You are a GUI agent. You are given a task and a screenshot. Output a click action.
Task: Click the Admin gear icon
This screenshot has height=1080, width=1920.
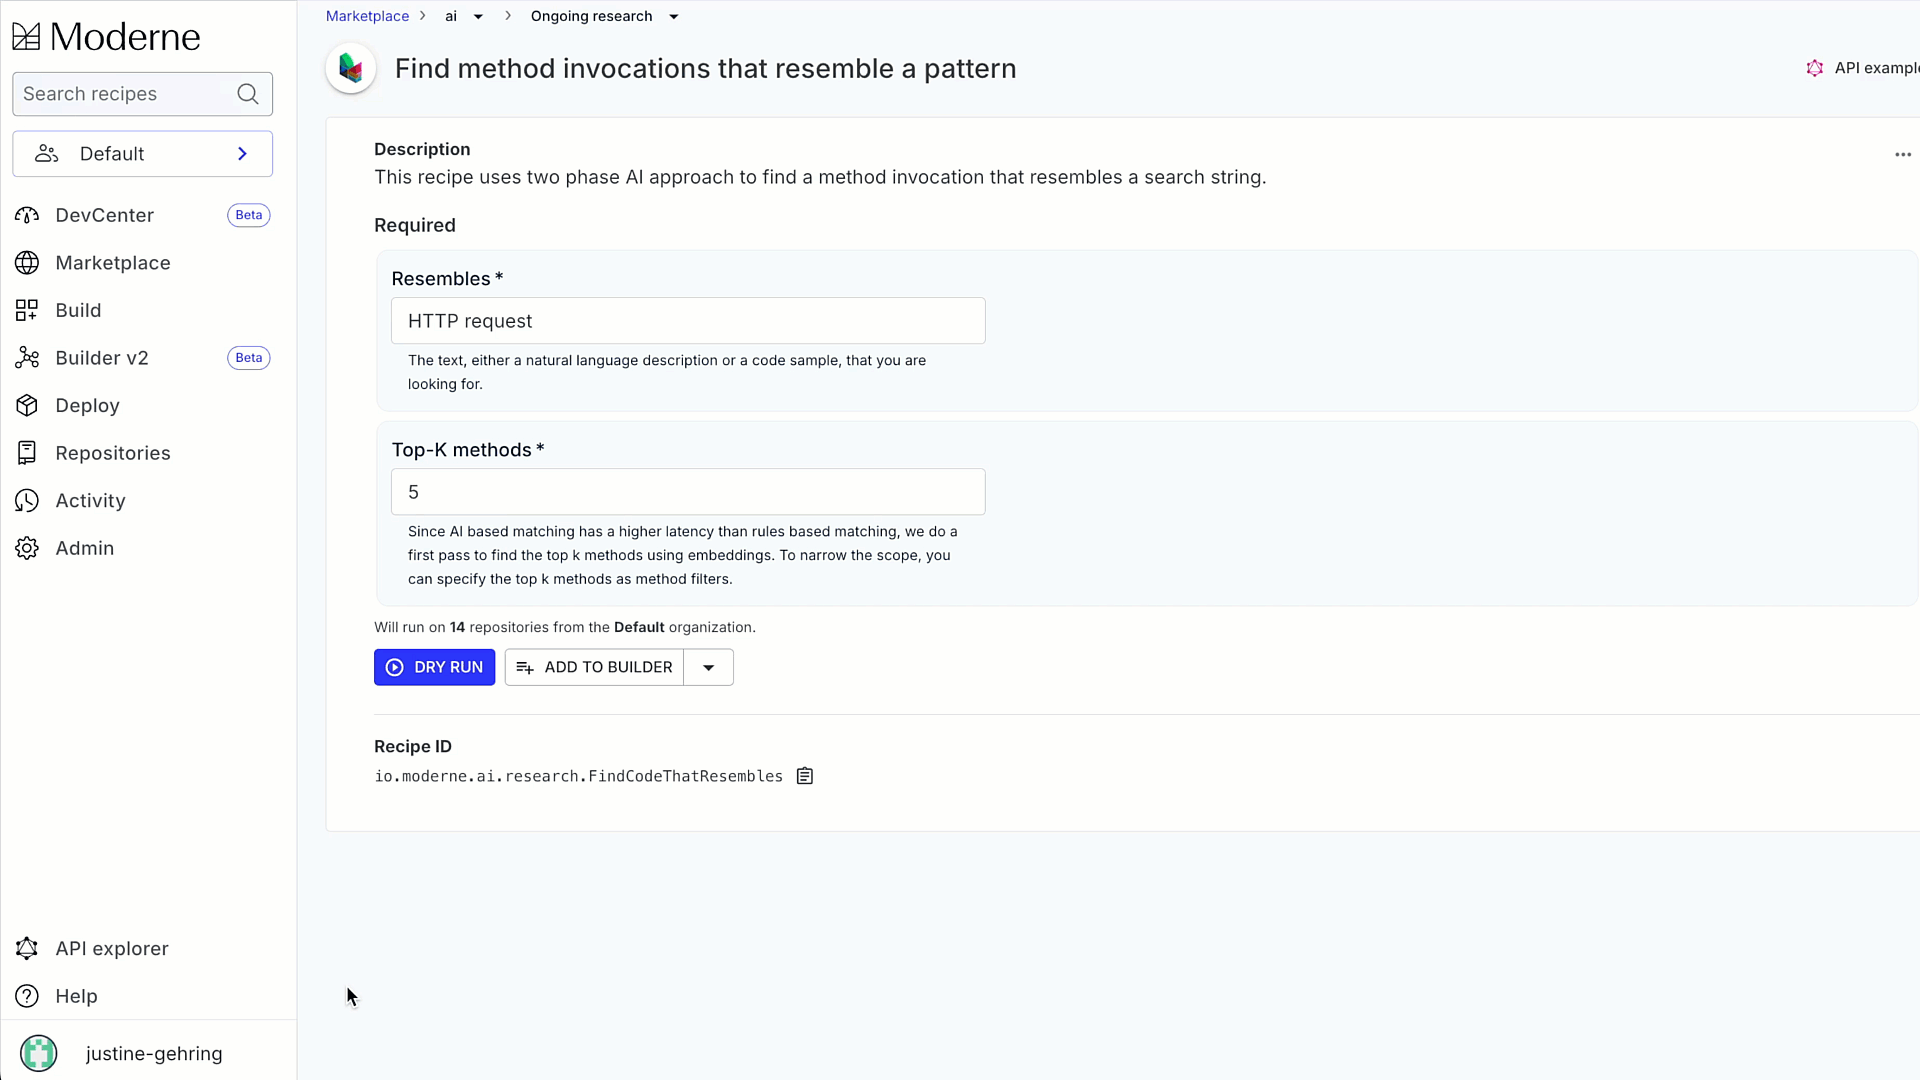(x=27, y=548)
